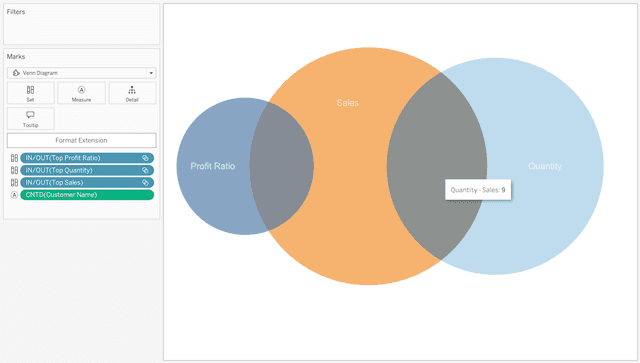Screen dimensions: 640x363
Task: Select the Profit Ratio circle
Action: coord(212,166)
